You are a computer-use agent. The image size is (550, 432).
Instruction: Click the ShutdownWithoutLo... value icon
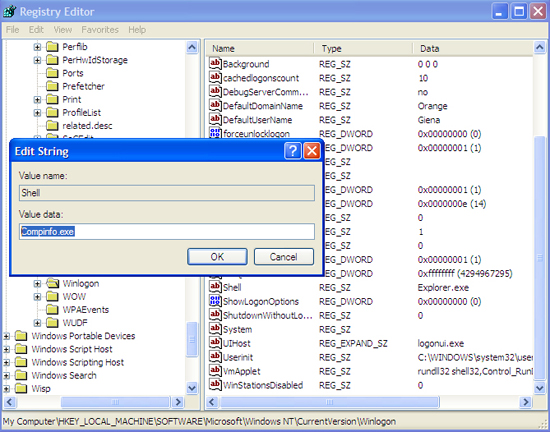[x=215, y=315]
